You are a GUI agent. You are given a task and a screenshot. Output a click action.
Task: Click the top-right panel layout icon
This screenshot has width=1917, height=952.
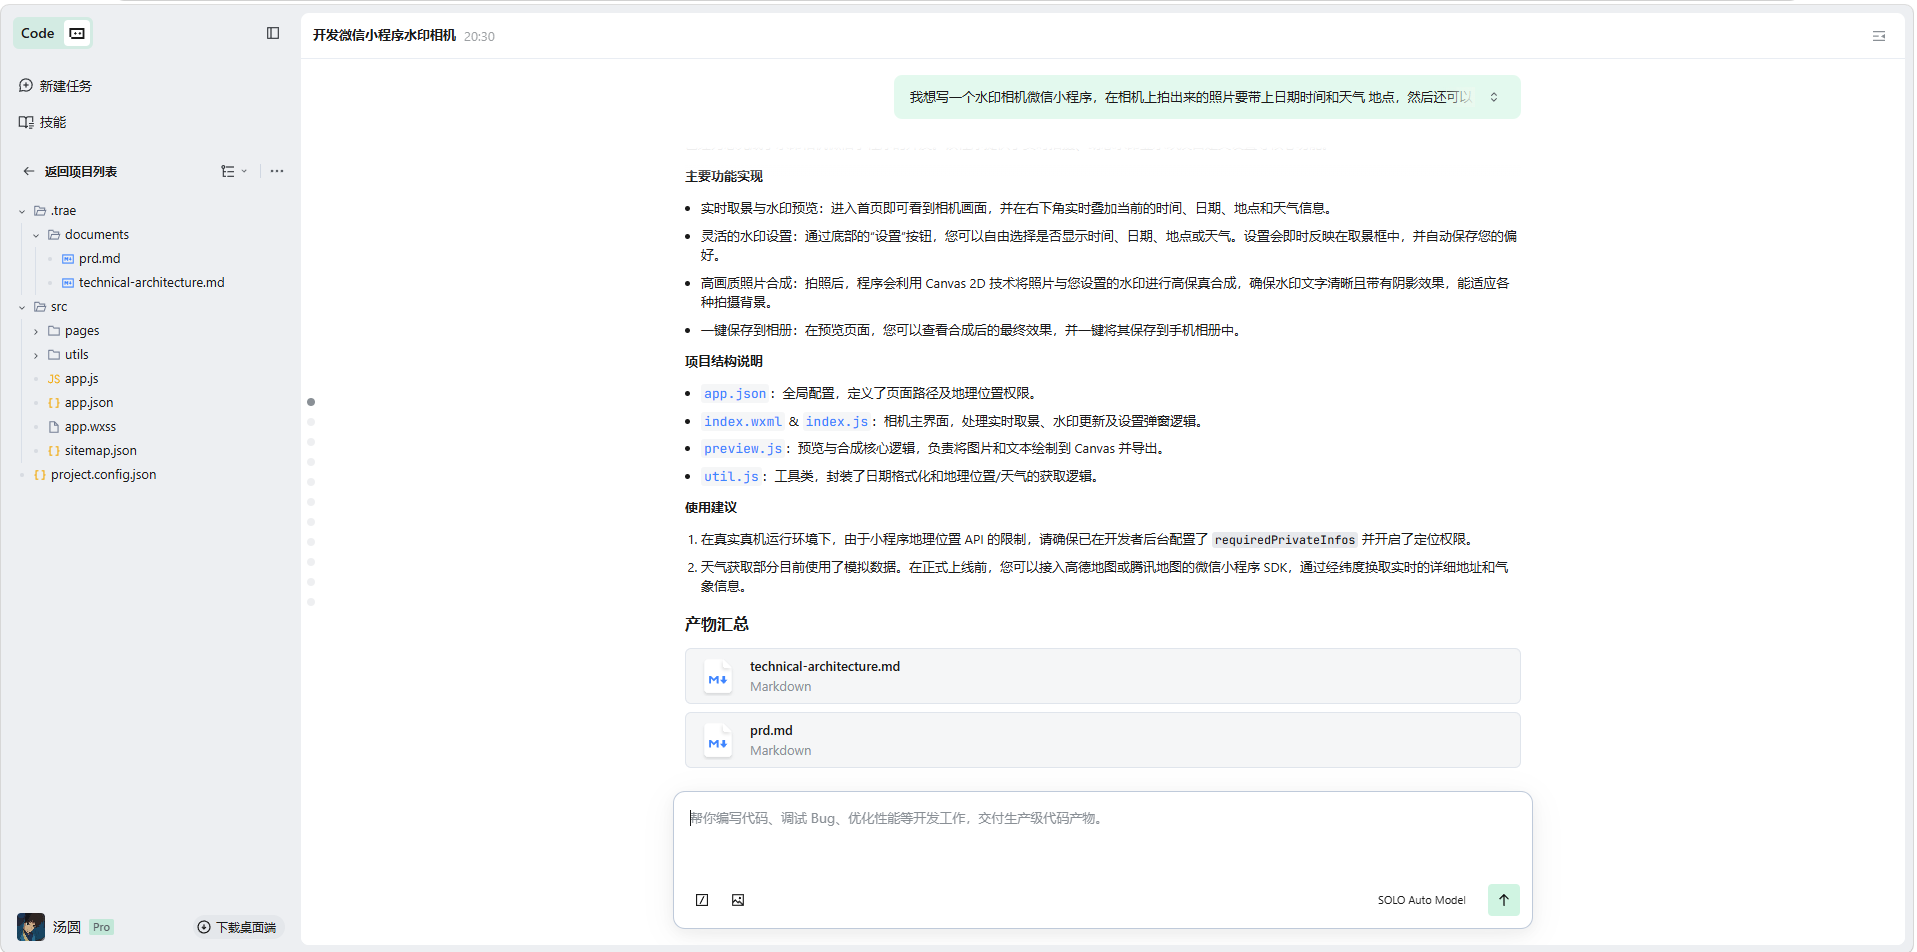1878,36
